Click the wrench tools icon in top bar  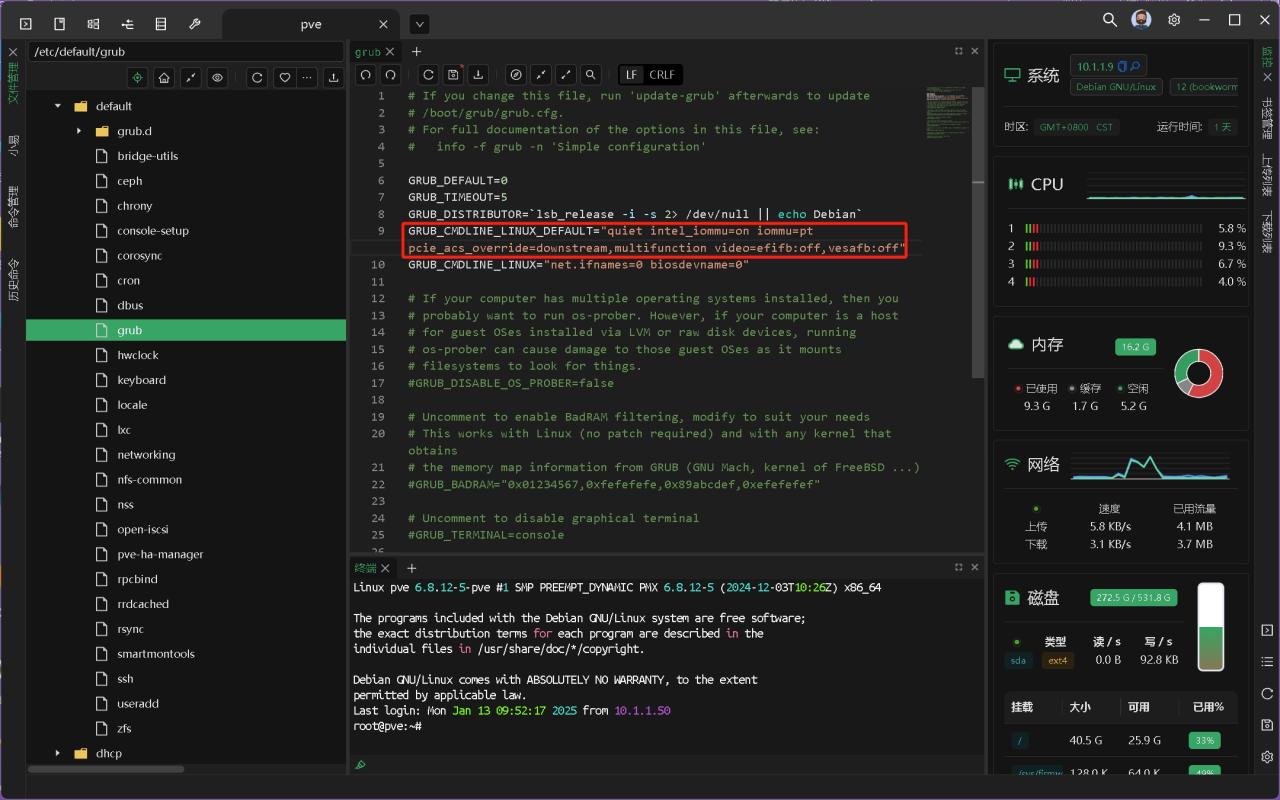click(x=195, y=23)
